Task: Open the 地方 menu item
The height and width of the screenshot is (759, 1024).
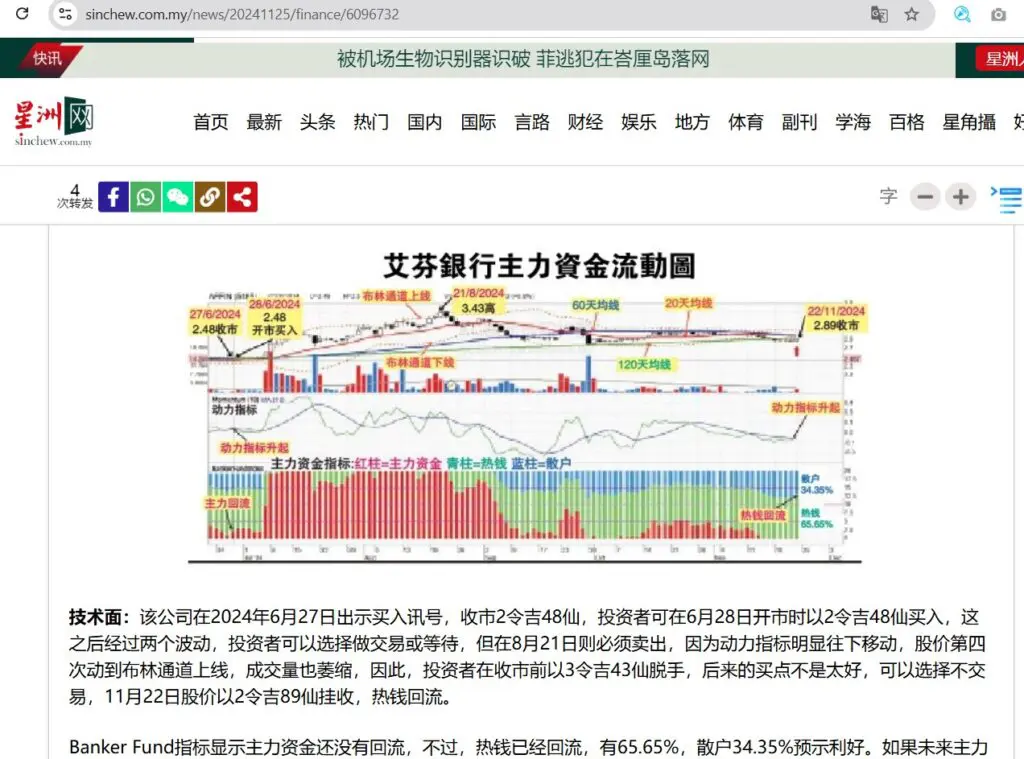Action: click(x=692, y=121)
